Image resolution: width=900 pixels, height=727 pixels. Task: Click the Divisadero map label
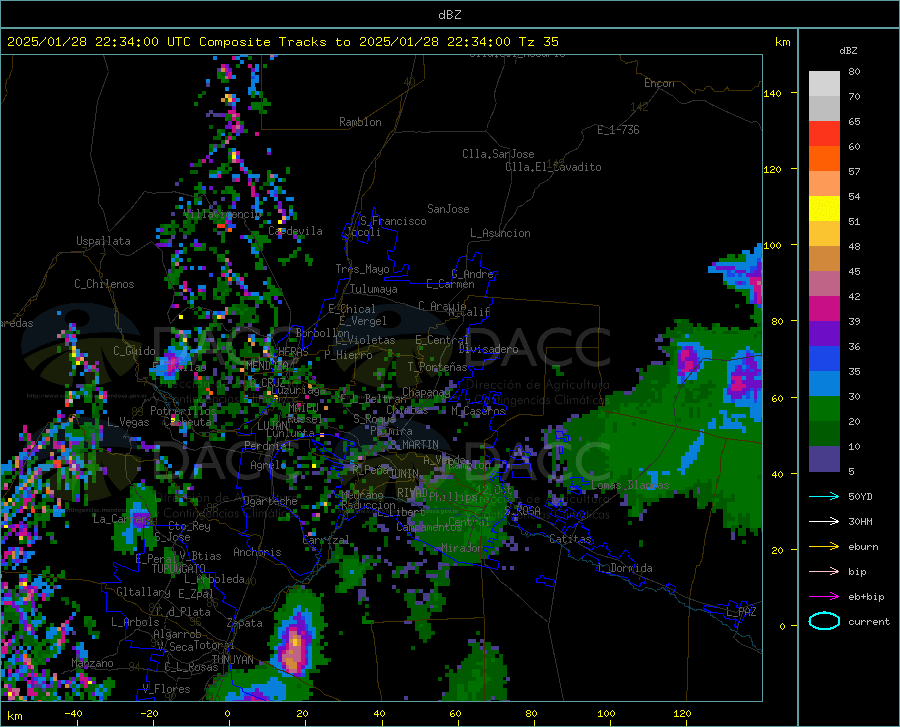click(x=488, y=349)
